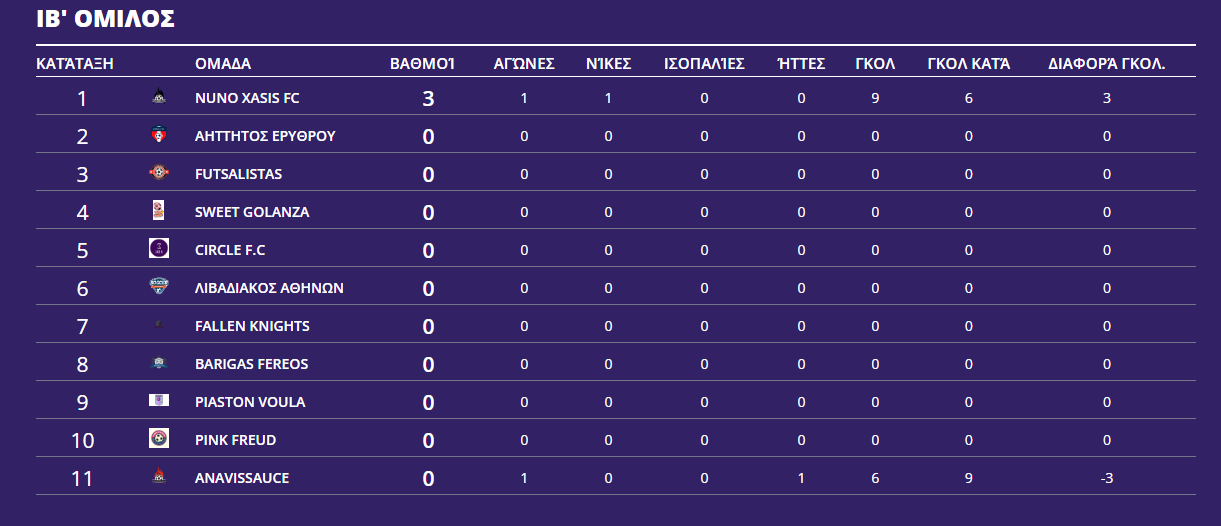The width and height of the screenshot is (1221, 526).
Task: Sort by the ΒΑΘΜΟΊ column header
Action: pyautogui.click(x=422, y=64)
